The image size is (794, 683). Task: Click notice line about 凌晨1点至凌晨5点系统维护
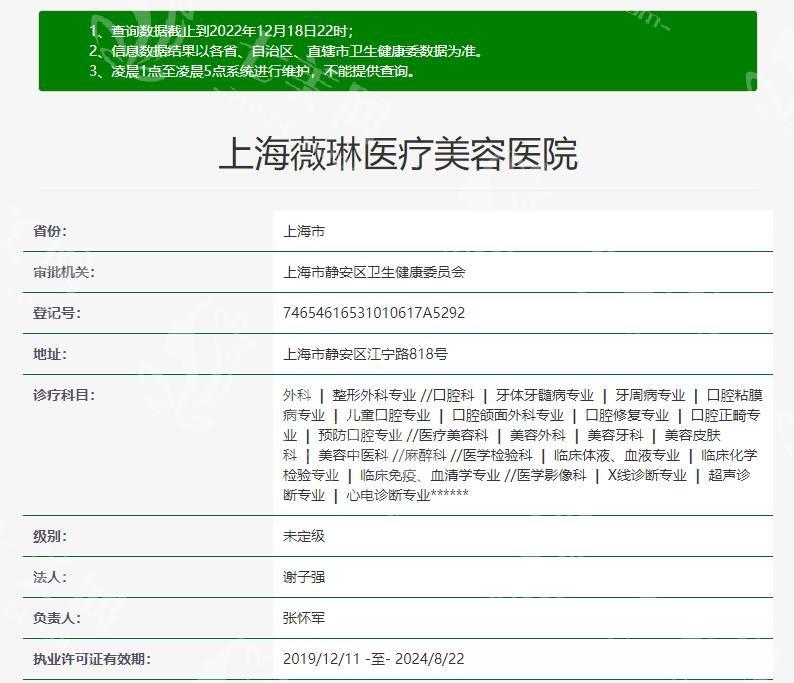[x=253, y=71]
